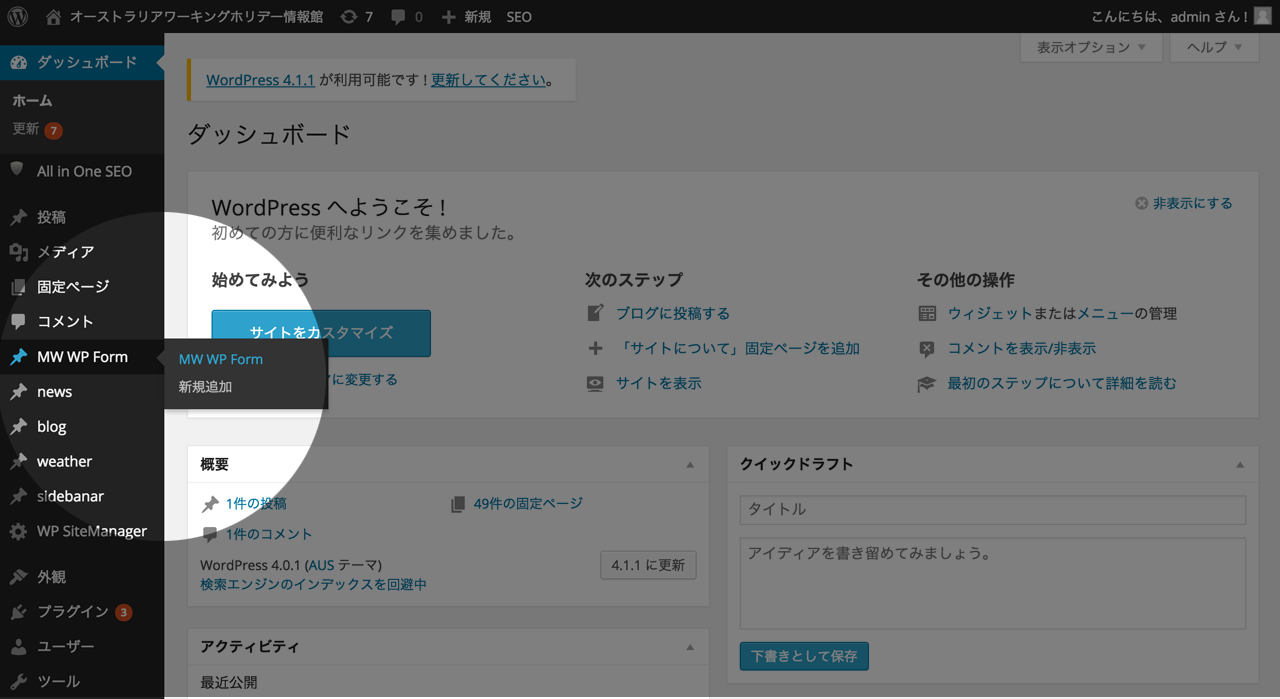Focus the タイトル quick draft field

pos(993,509)
